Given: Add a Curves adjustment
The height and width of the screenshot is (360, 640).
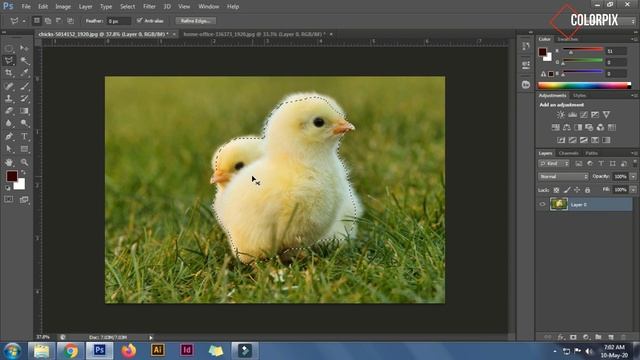Looking at the screenshot, I should tap(584, 115).
